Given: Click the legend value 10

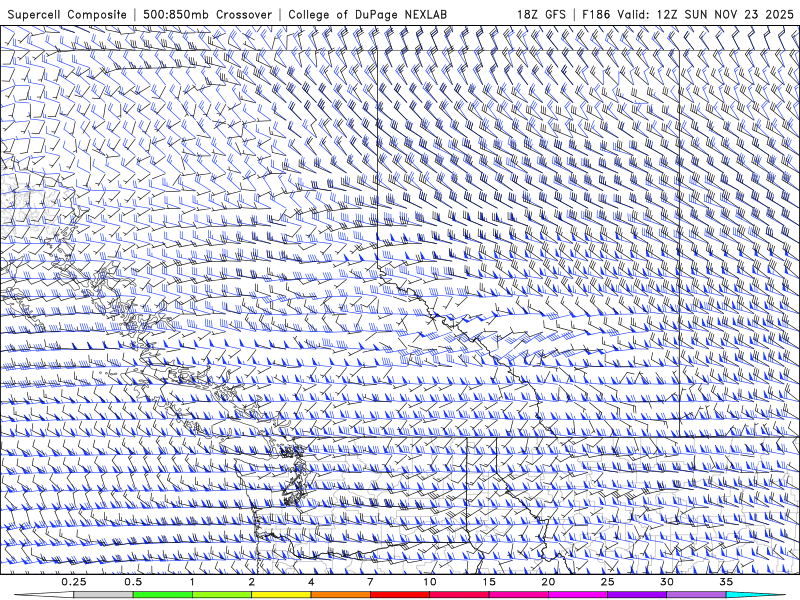Looking at the screenshot, I should click(x=430, y=582).
